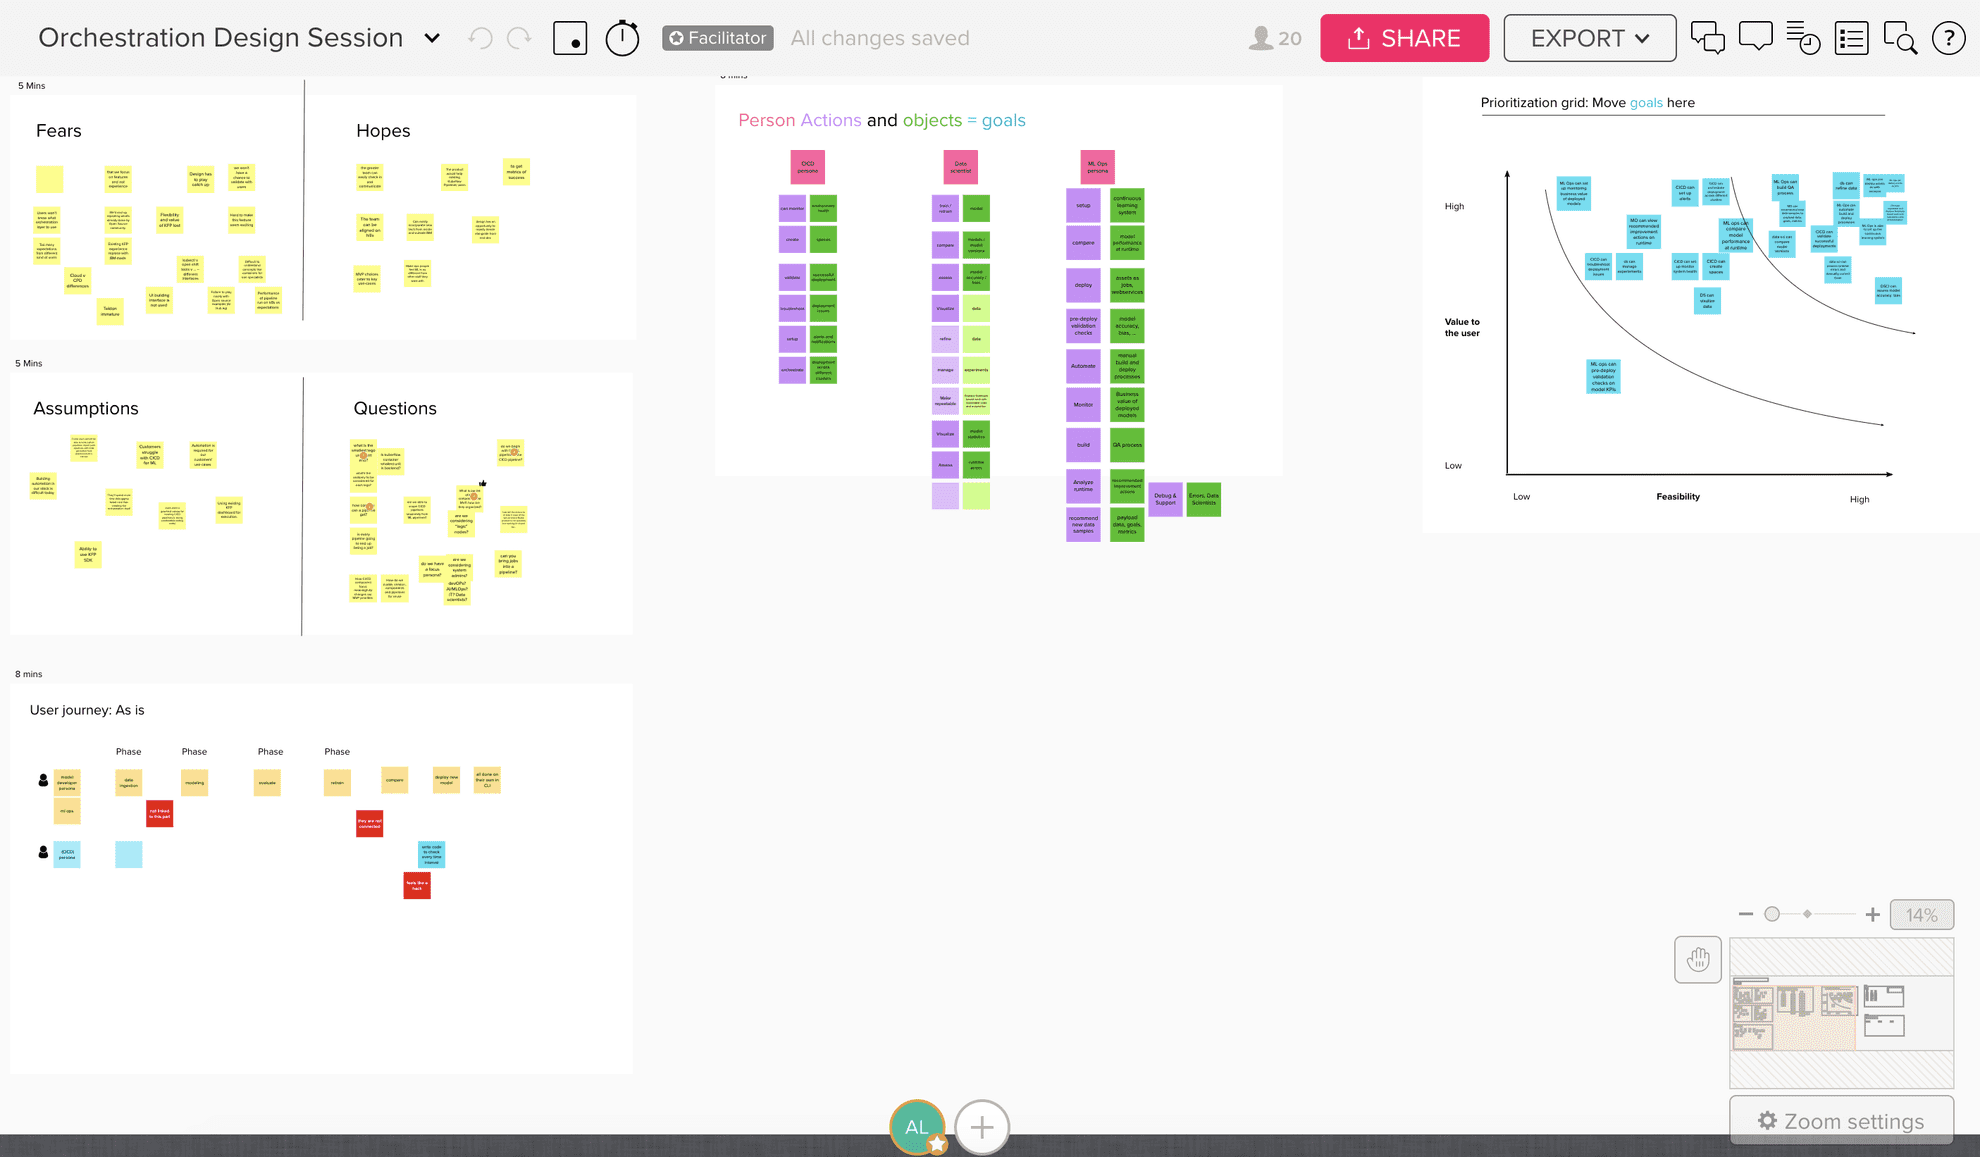Image resolution: width=1980 pixels, height=1157 pixels.
Task: Open the comments speech bubble icon
Action: pyautogui.click(x=1755, y=38)
